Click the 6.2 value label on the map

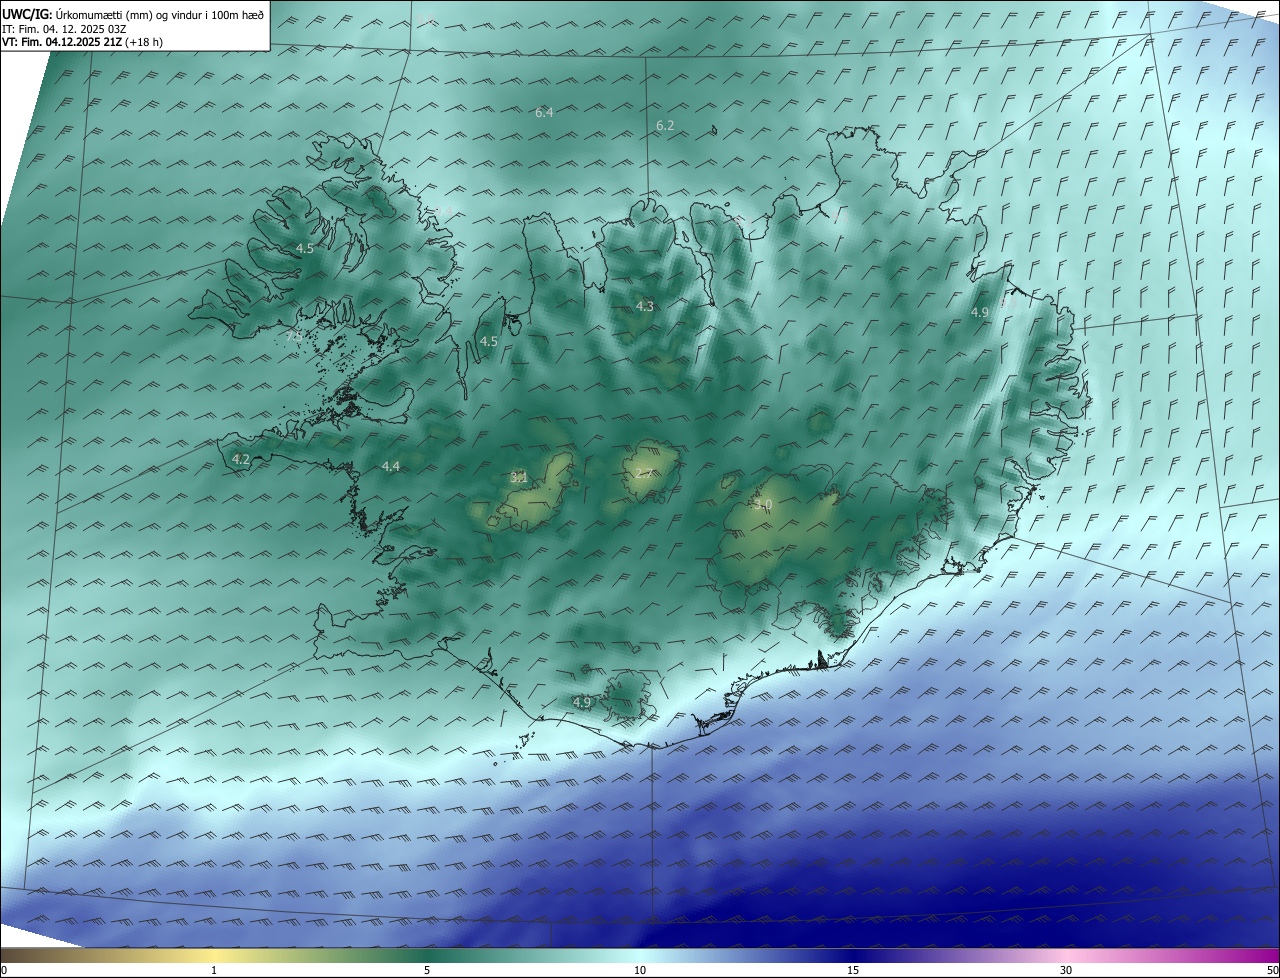[x=665, y=125]
